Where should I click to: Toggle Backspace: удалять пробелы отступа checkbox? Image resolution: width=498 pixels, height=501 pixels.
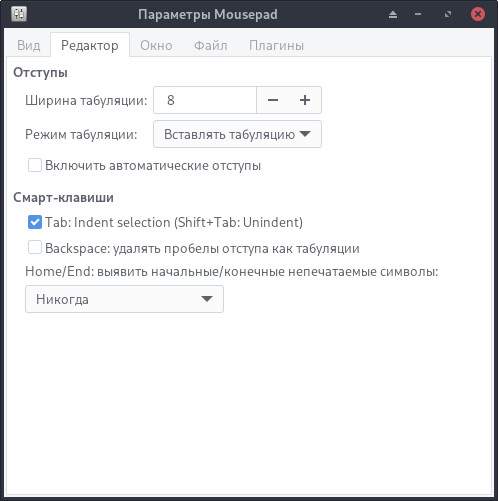coord(35,248)
